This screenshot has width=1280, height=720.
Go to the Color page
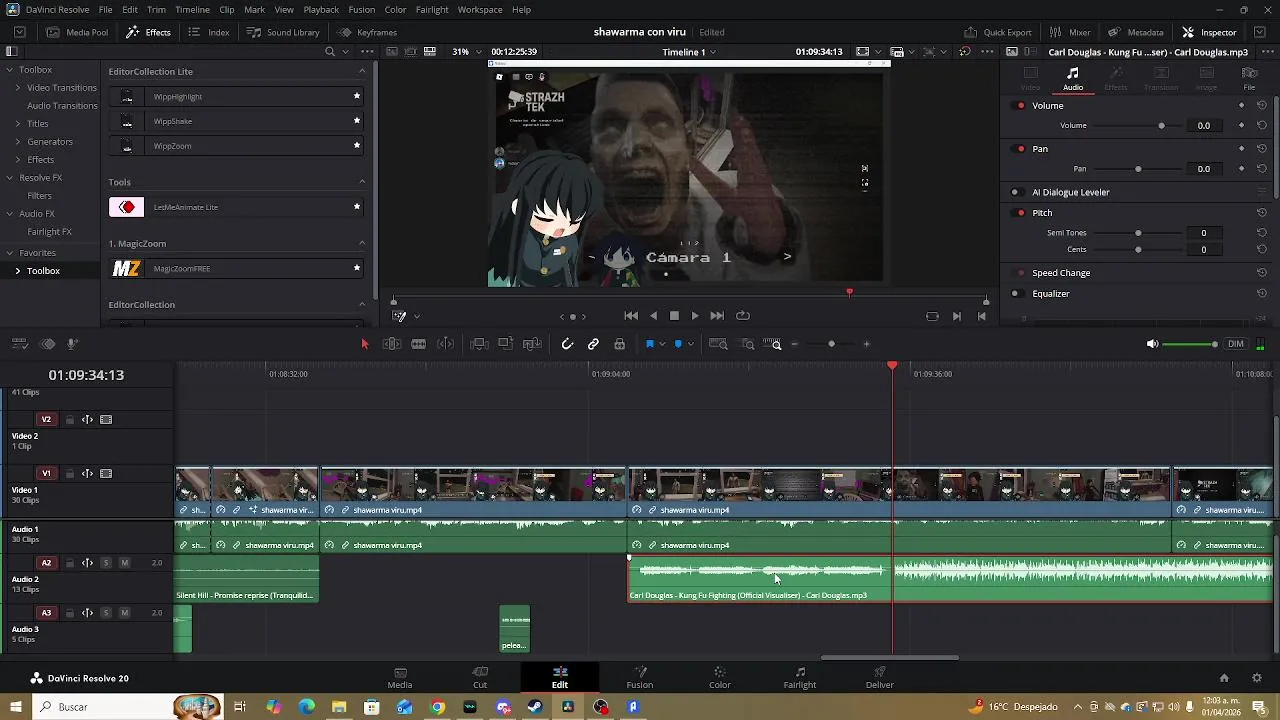(720, 678)
